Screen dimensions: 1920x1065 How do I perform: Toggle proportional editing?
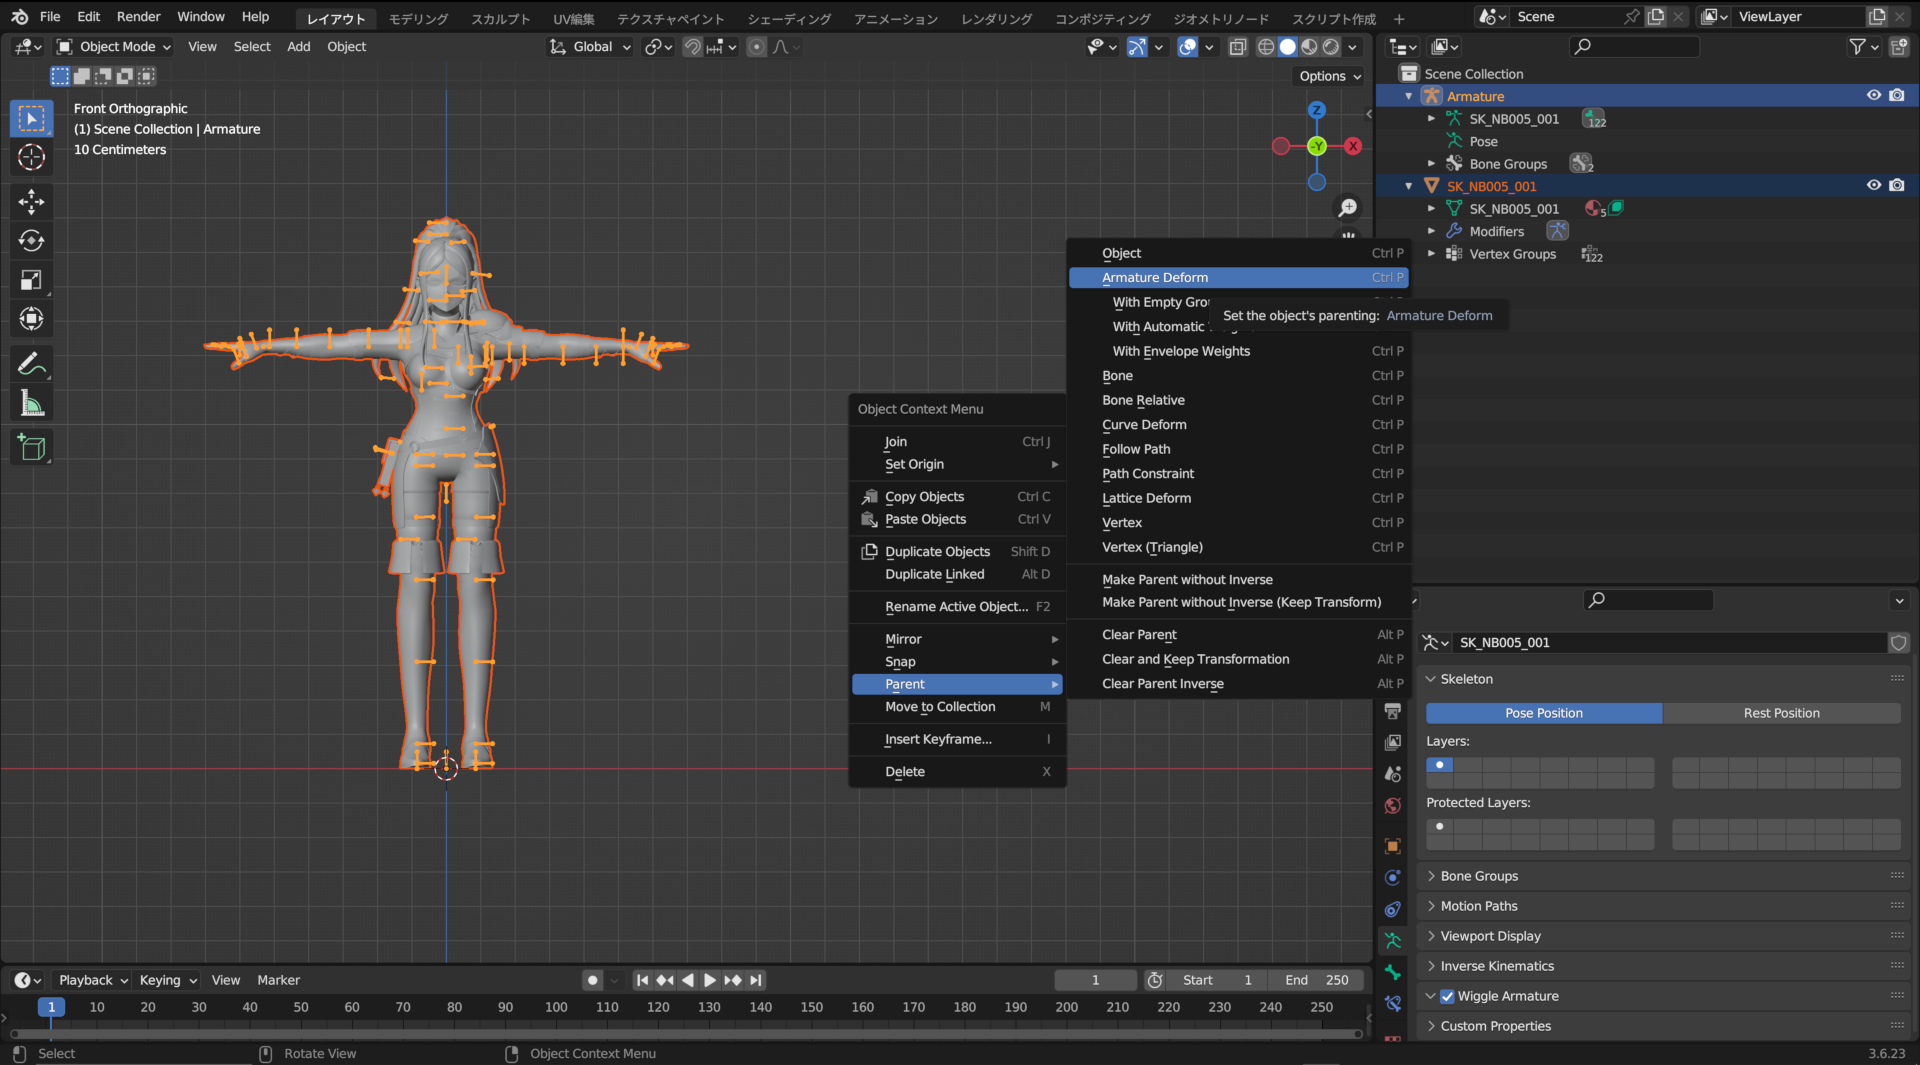[x=757, y=47]
